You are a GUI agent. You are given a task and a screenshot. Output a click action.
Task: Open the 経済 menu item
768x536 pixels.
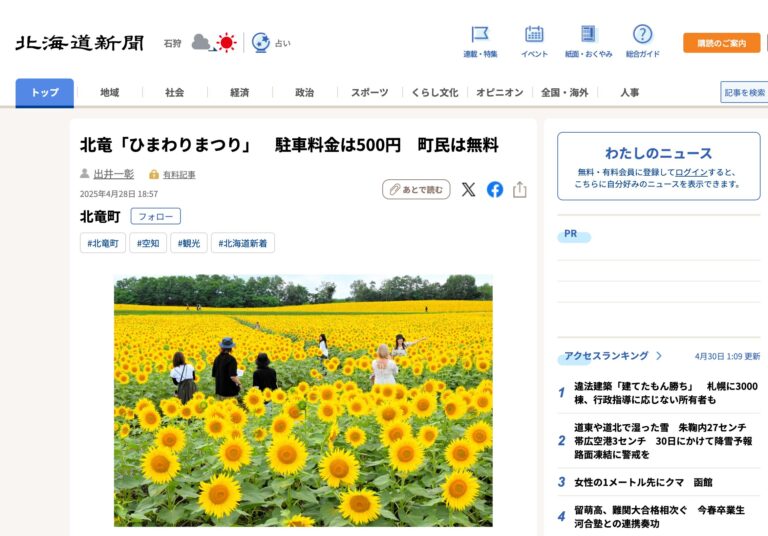click(239, 93)
